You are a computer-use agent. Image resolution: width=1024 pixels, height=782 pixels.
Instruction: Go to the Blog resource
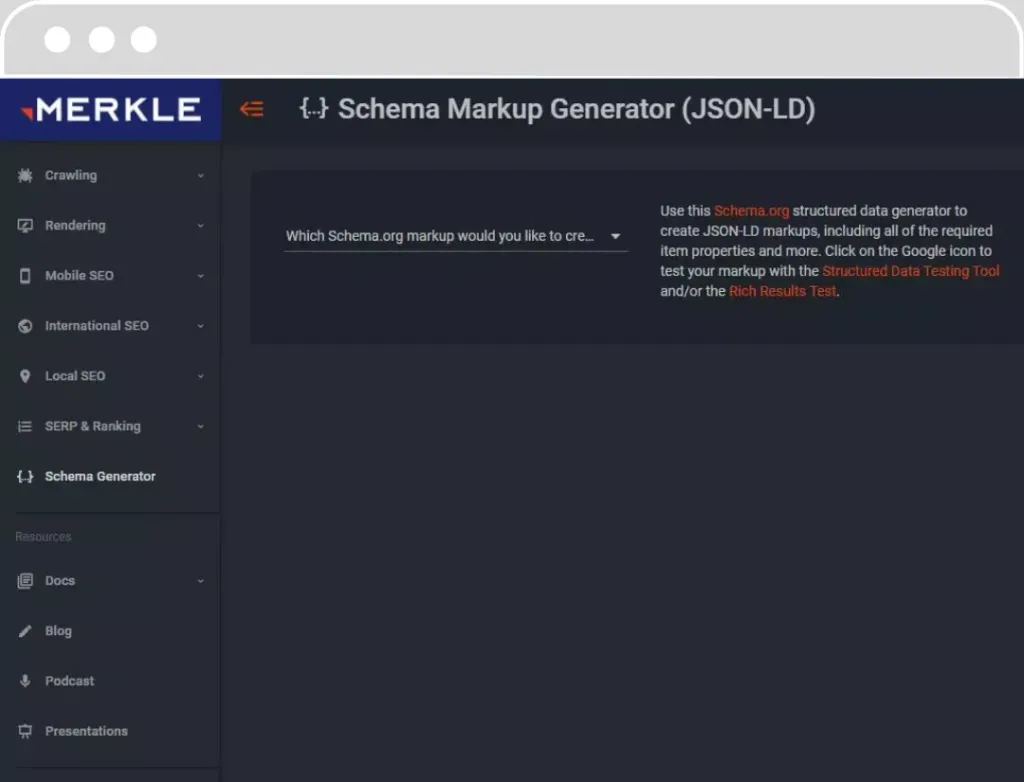[110, 630]
